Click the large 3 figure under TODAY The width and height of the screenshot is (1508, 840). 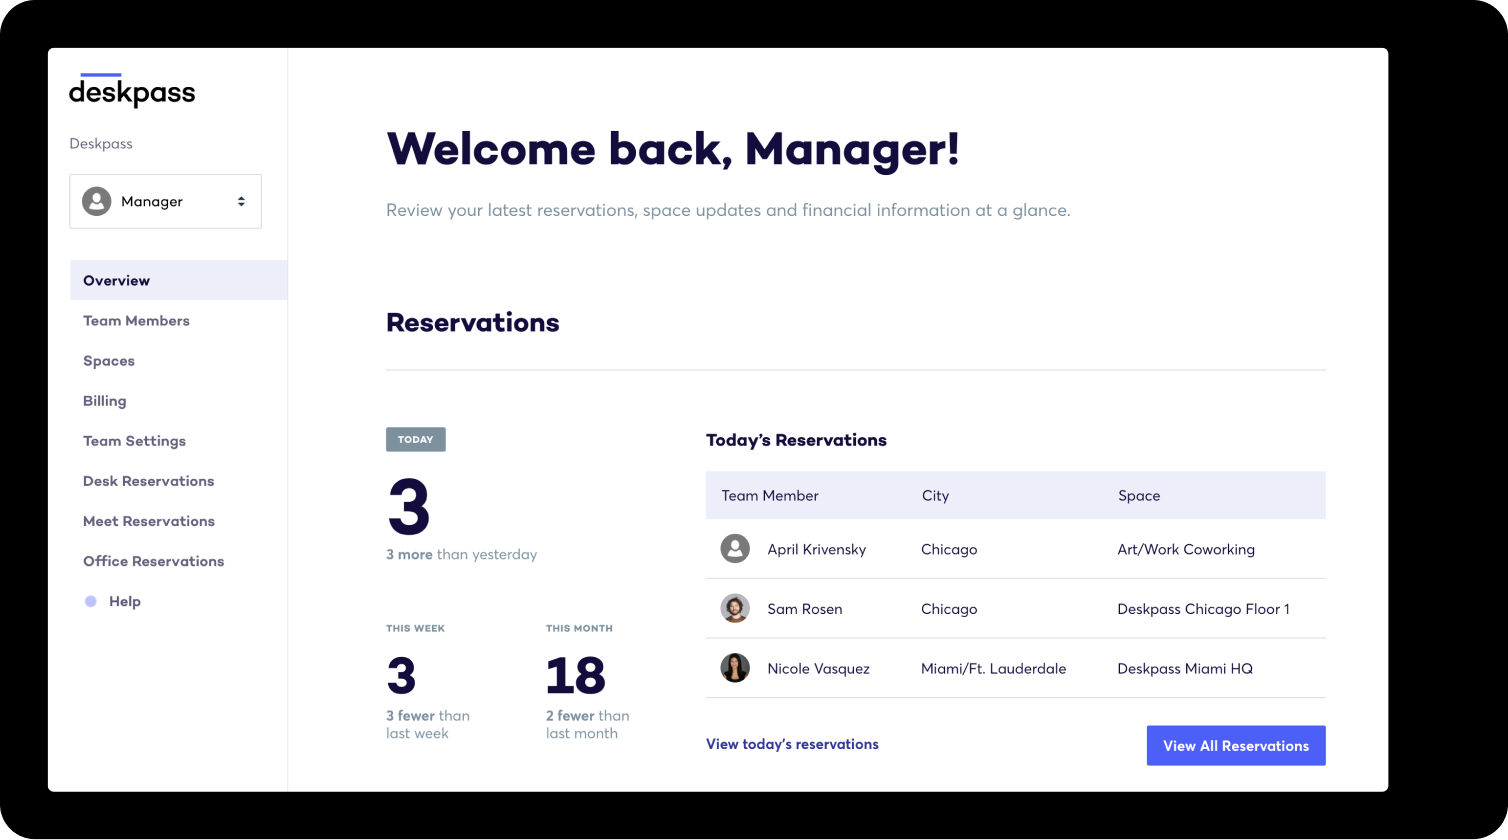tap(409, 506)
